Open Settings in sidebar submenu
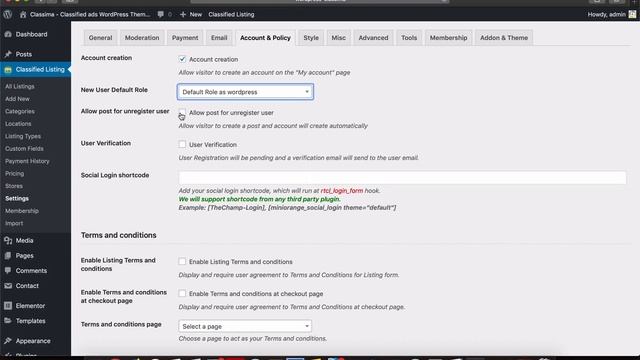The image size is (640, 360). 17,198
